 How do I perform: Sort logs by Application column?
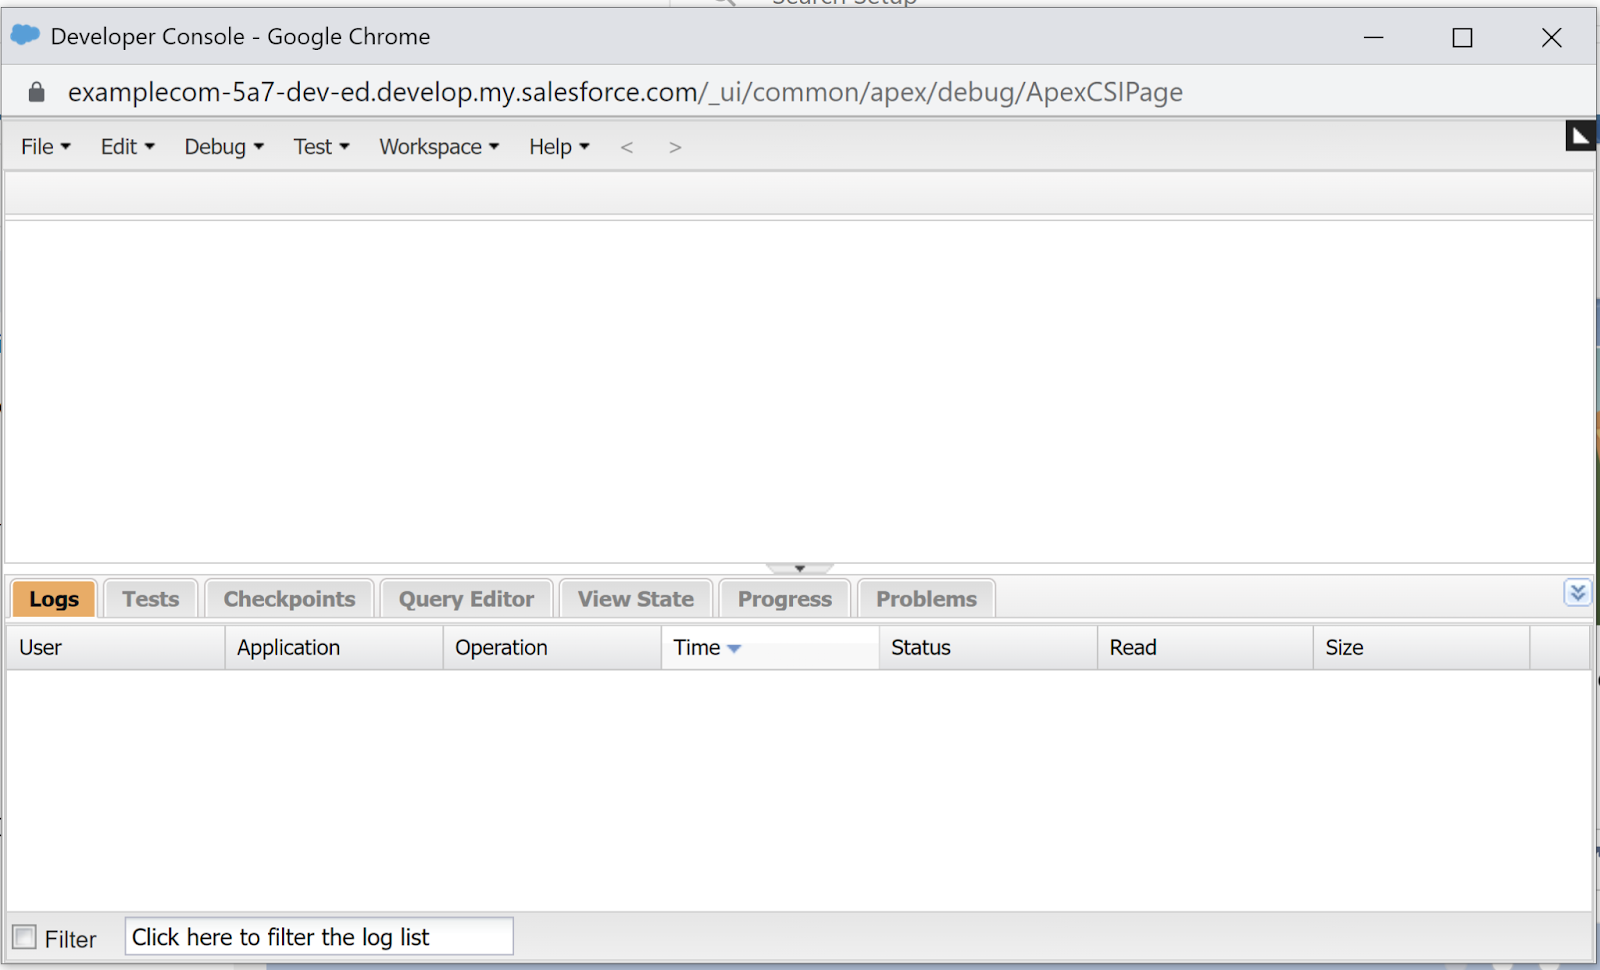click(x=334, y=648)
